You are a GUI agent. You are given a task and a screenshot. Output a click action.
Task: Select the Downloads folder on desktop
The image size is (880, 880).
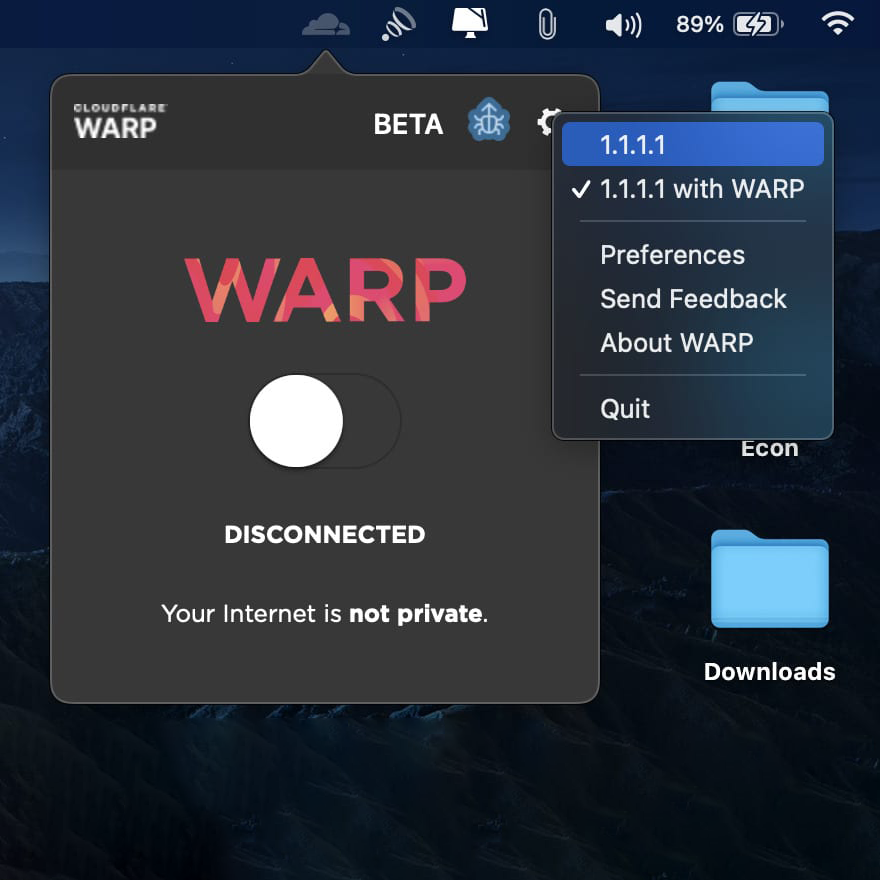[x=769, y=579]
